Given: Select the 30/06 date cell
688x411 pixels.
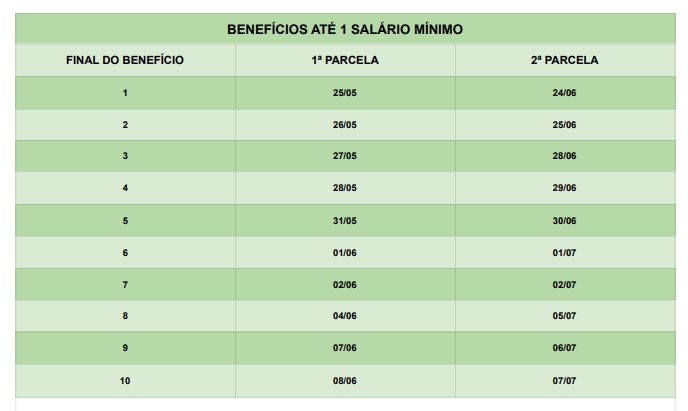Looking at the screenshot, I should 565,221.
